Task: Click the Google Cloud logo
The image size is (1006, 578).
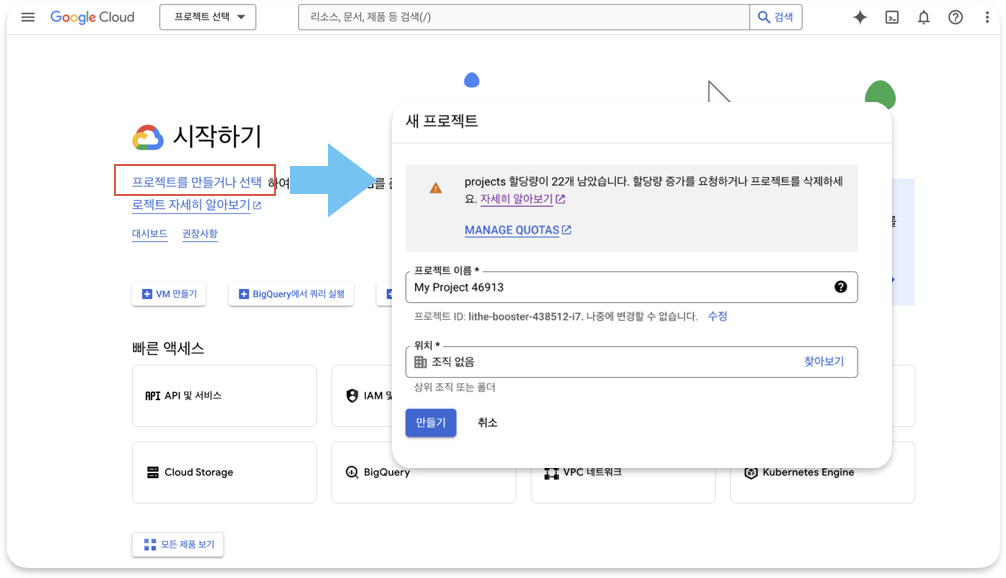Action: (92, 17)
